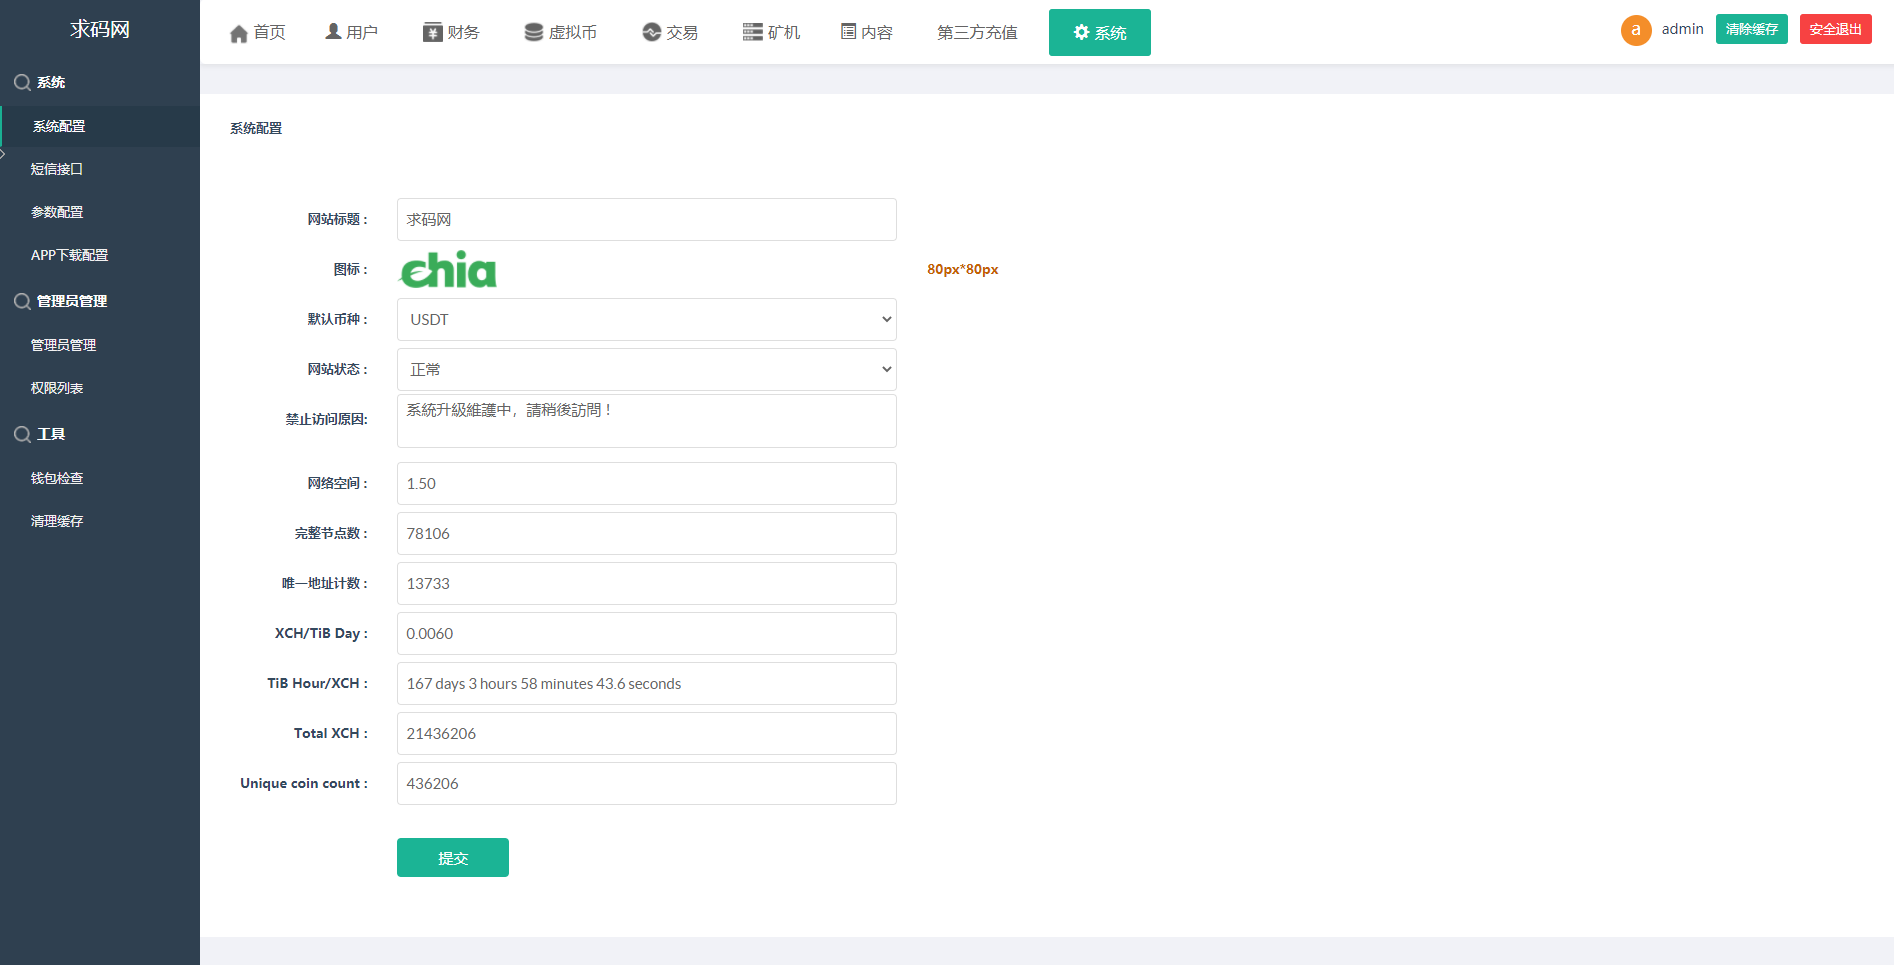Click the mining machine server icon
Image resolution: width=1894 pixels, height=965 pixels.
(753, 32)
